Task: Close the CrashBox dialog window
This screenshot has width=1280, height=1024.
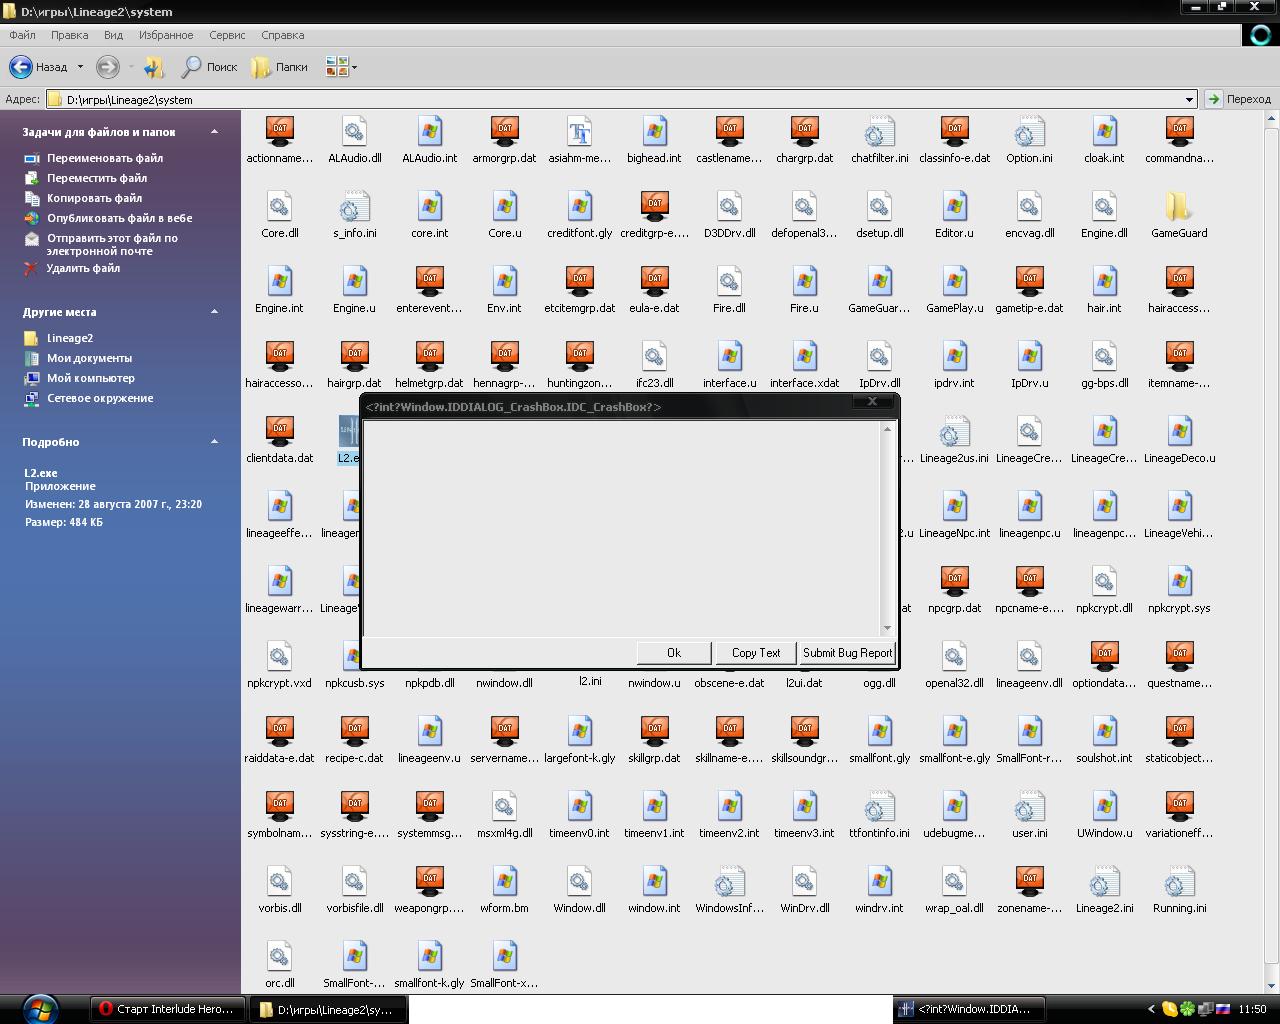Action: (x=872, y=401)
